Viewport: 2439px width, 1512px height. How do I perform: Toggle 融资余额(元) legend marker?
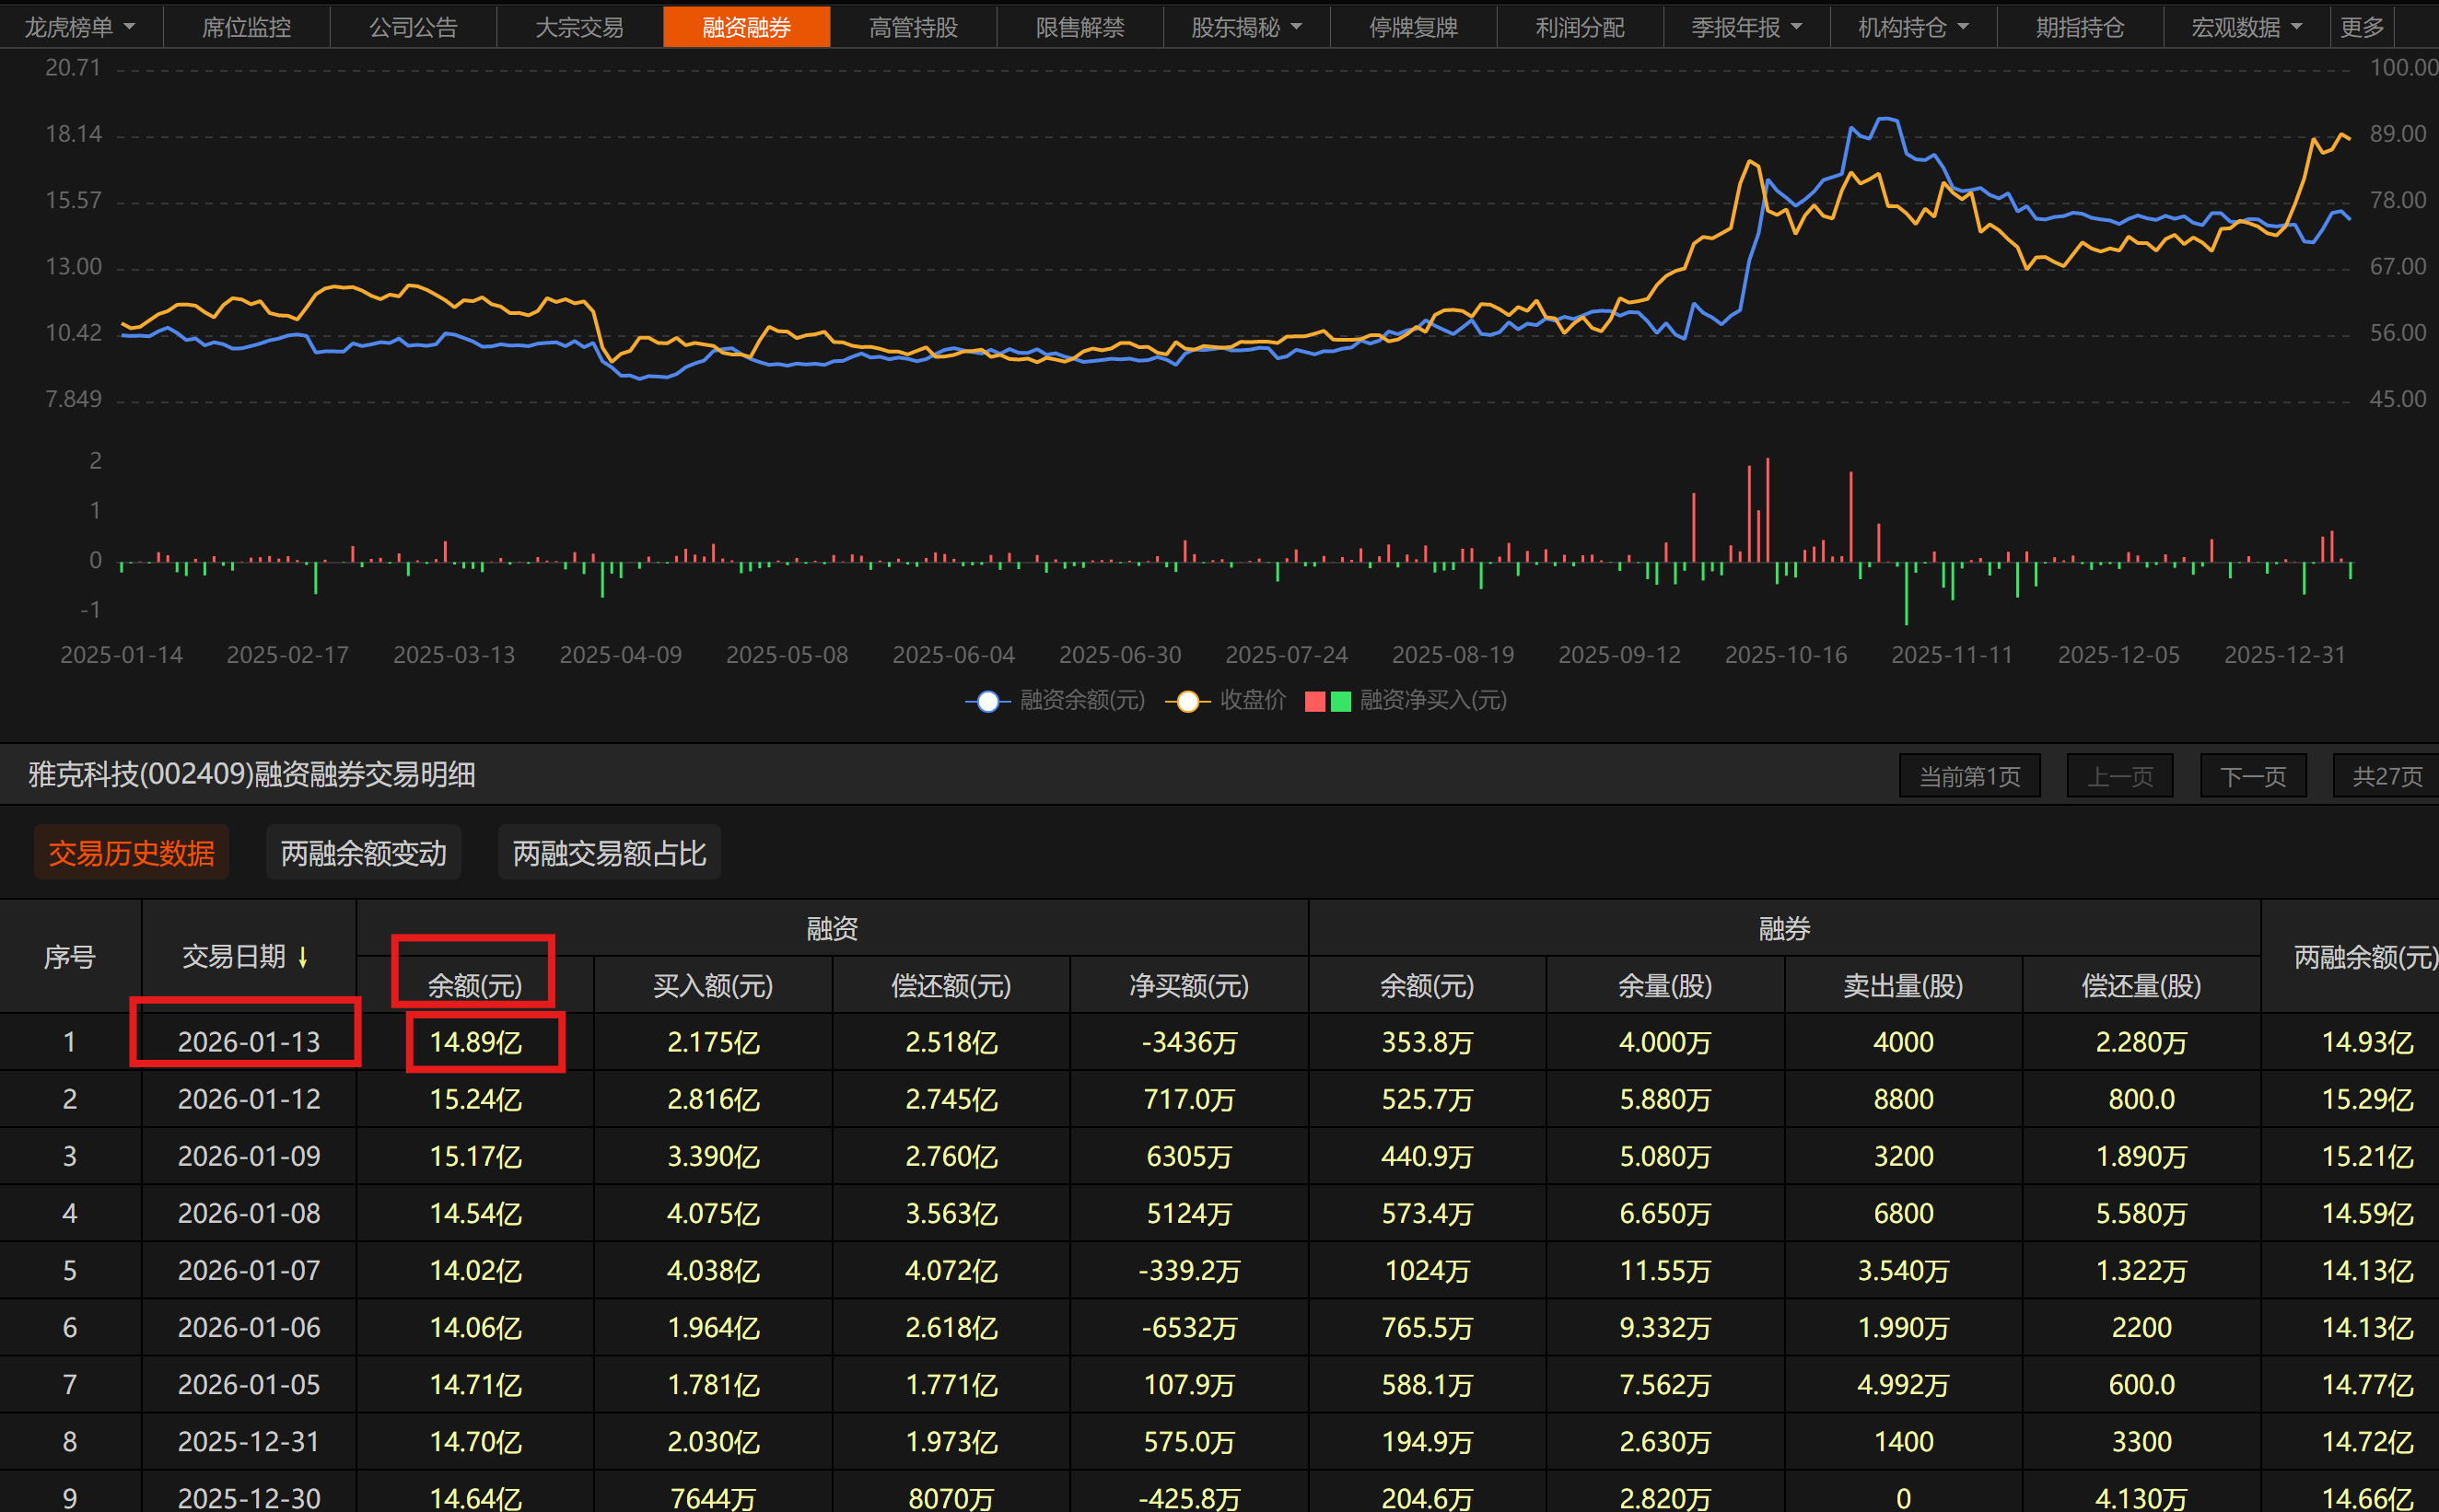tap(988, 701)
